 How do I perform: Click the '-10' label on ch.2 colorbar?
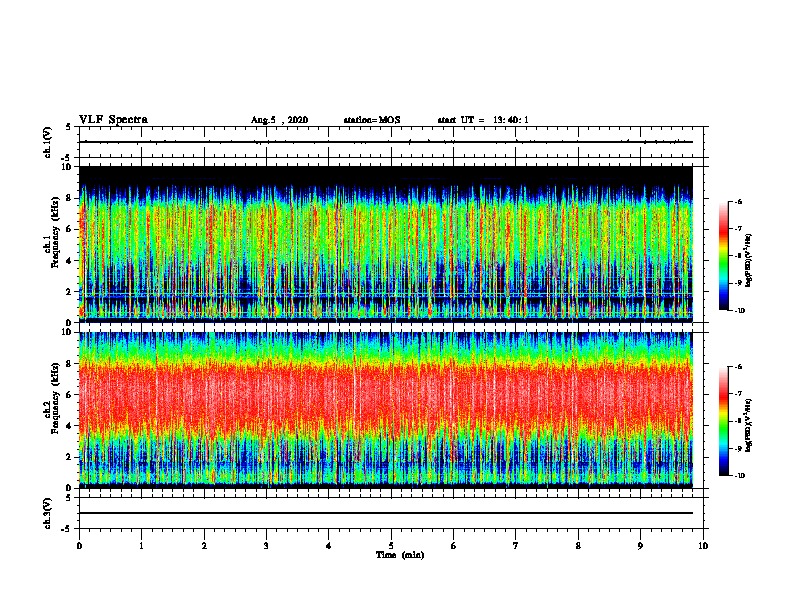739,476
